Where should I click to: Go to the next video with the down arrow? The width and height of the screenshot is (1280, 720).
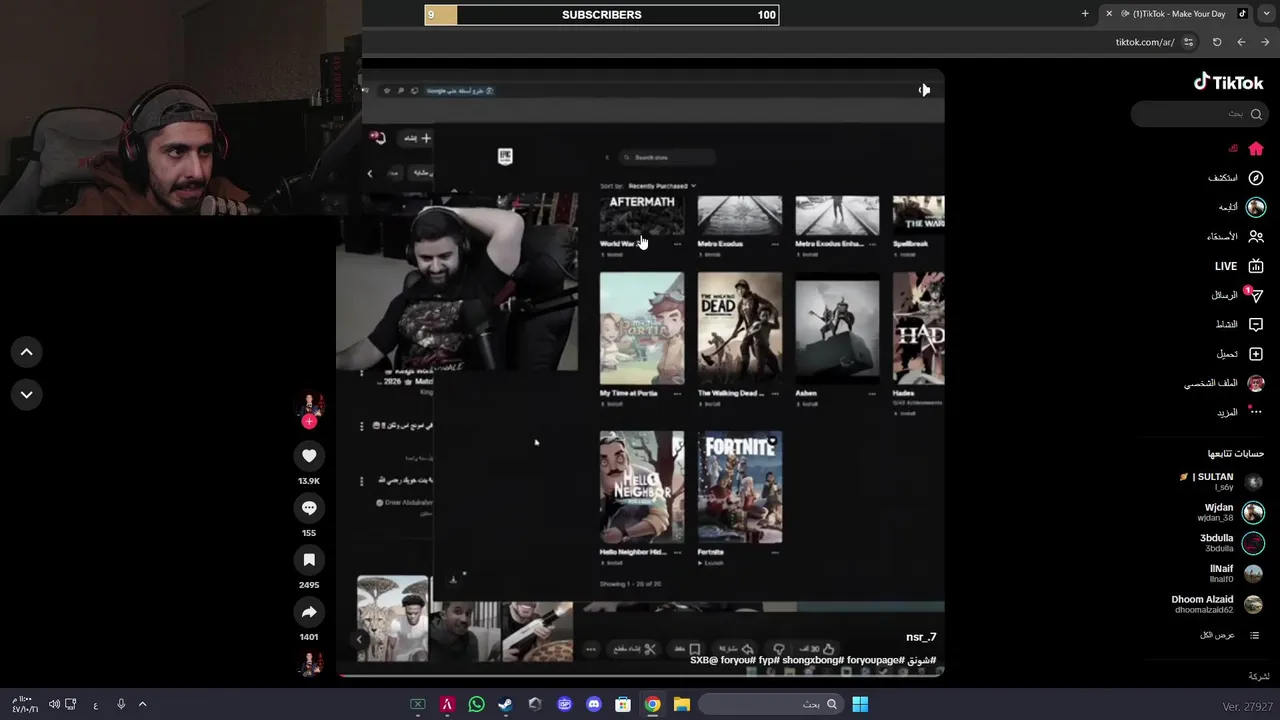pyautogui.click(x=27, y=394)
